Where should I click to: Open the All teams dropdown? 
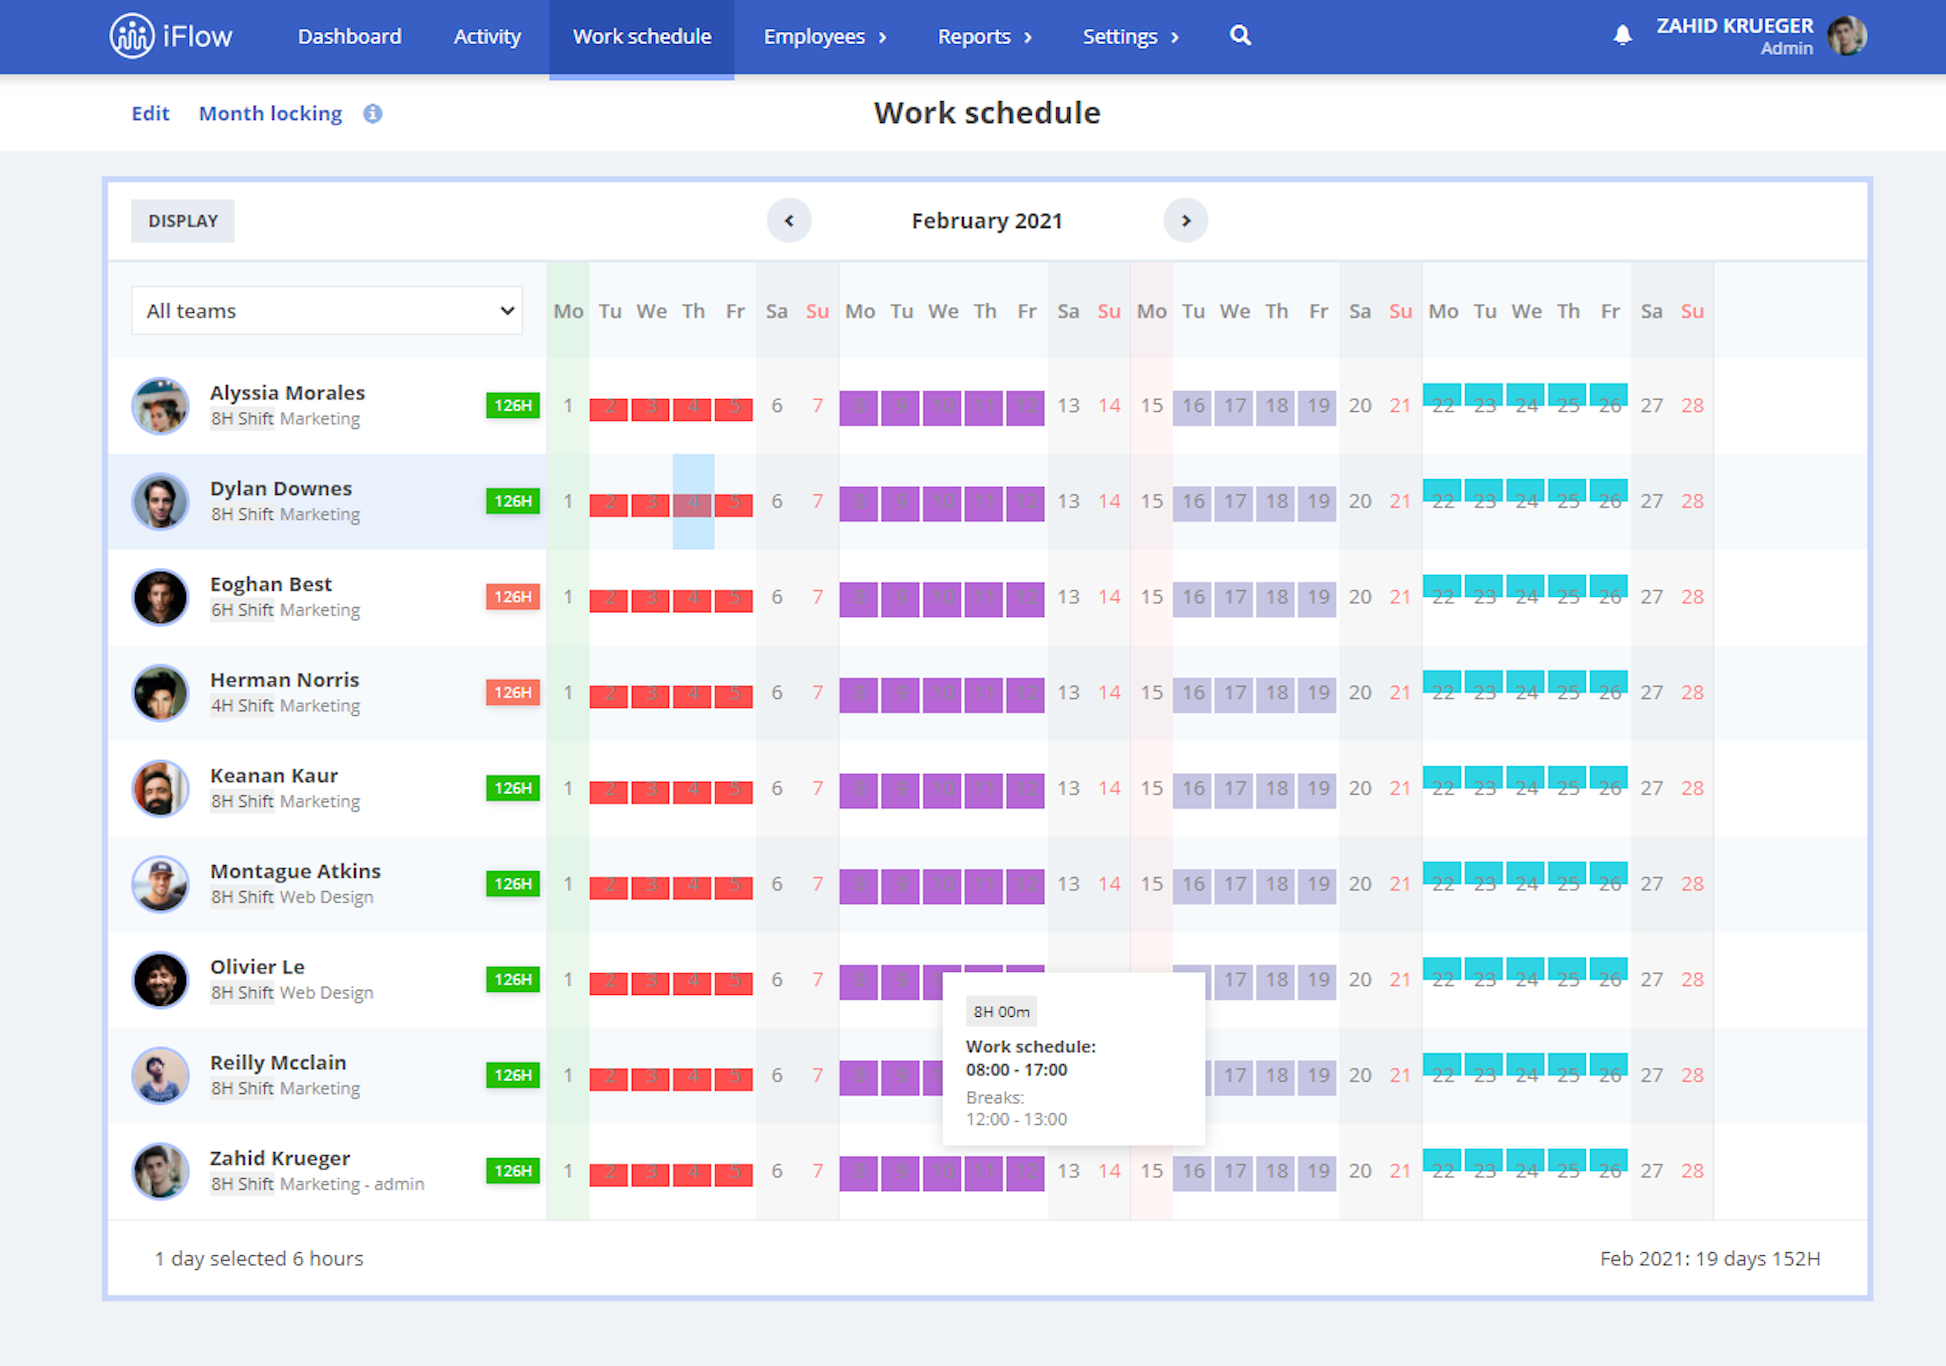[327, 310]
